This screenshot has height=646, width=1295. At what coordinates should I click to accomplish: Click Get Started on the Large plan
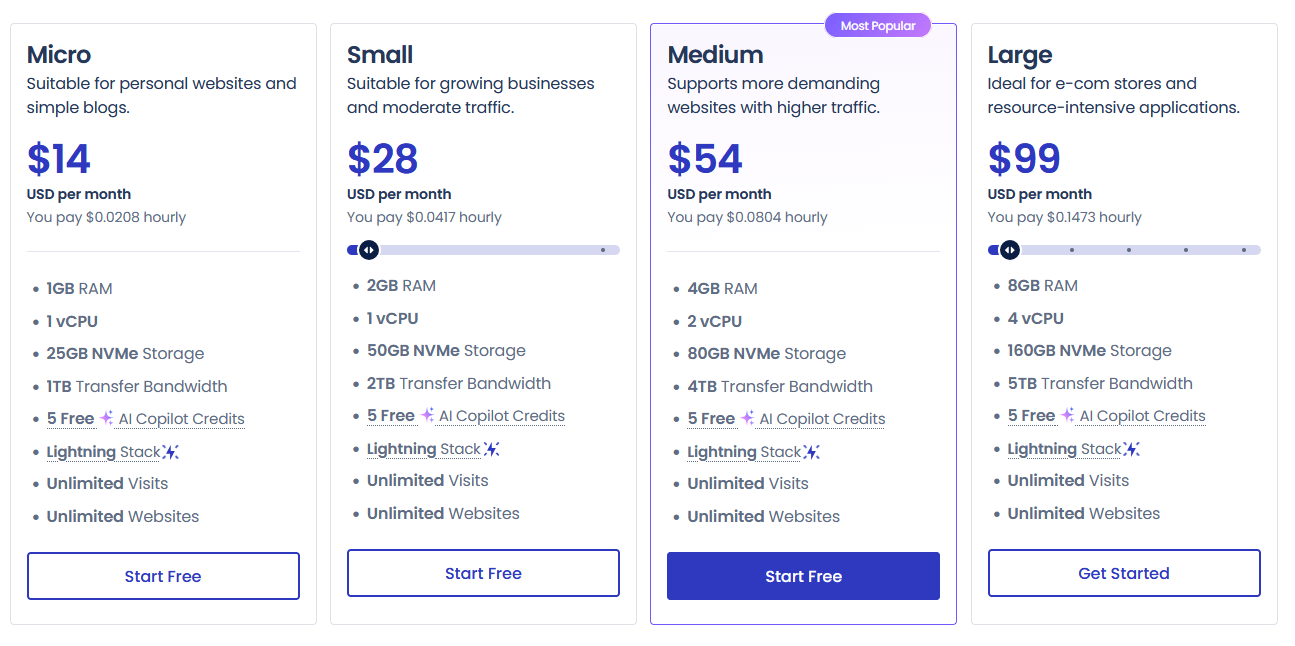click(x=1124, y=572)
